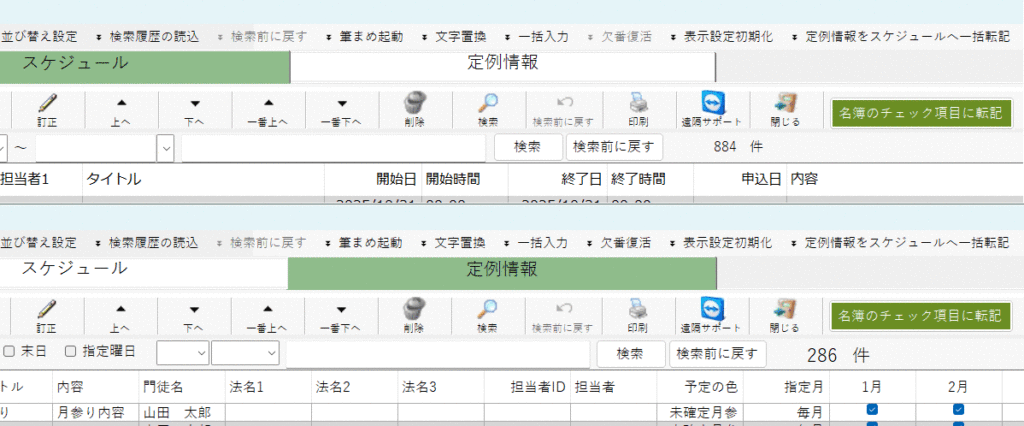
Task: Enable the 指定曜日 checkbox
Action: 70,352
